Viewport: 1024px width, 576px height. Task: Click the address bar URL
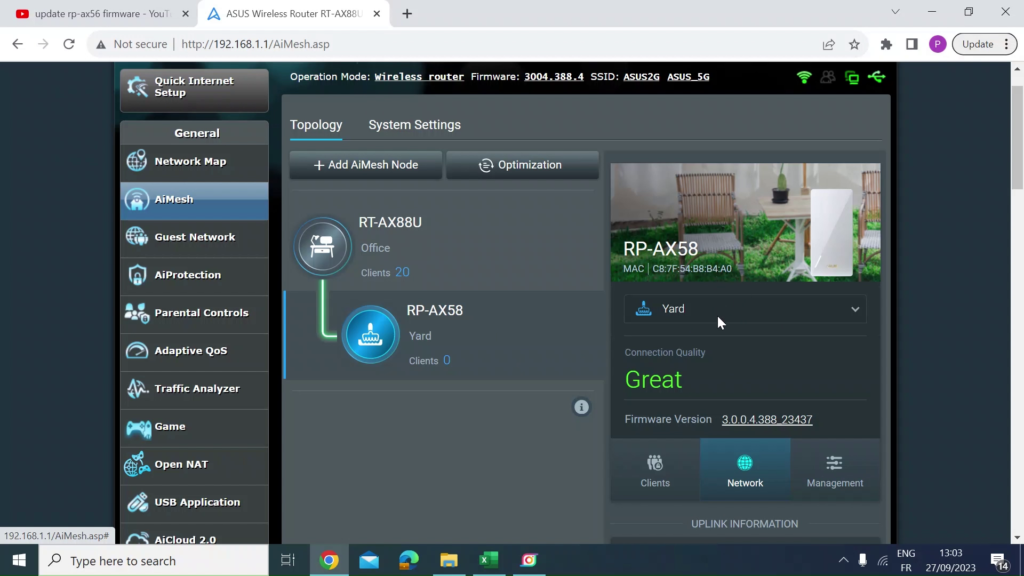pyautogui.click(x=255, y=44)
